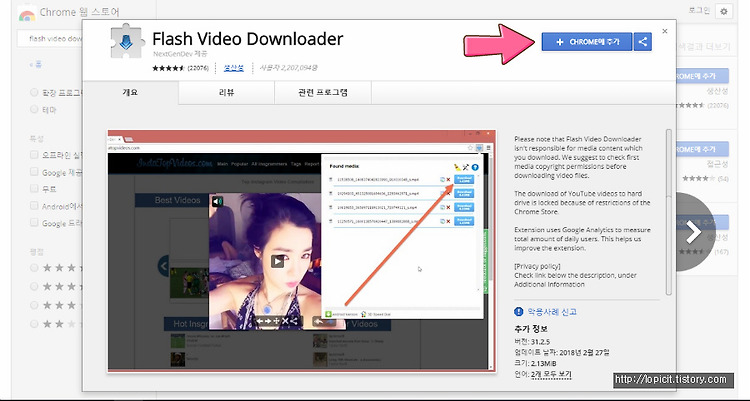Tick the Google 제공 checkbox
Viewport: 750px width, 401px height.
34,172
